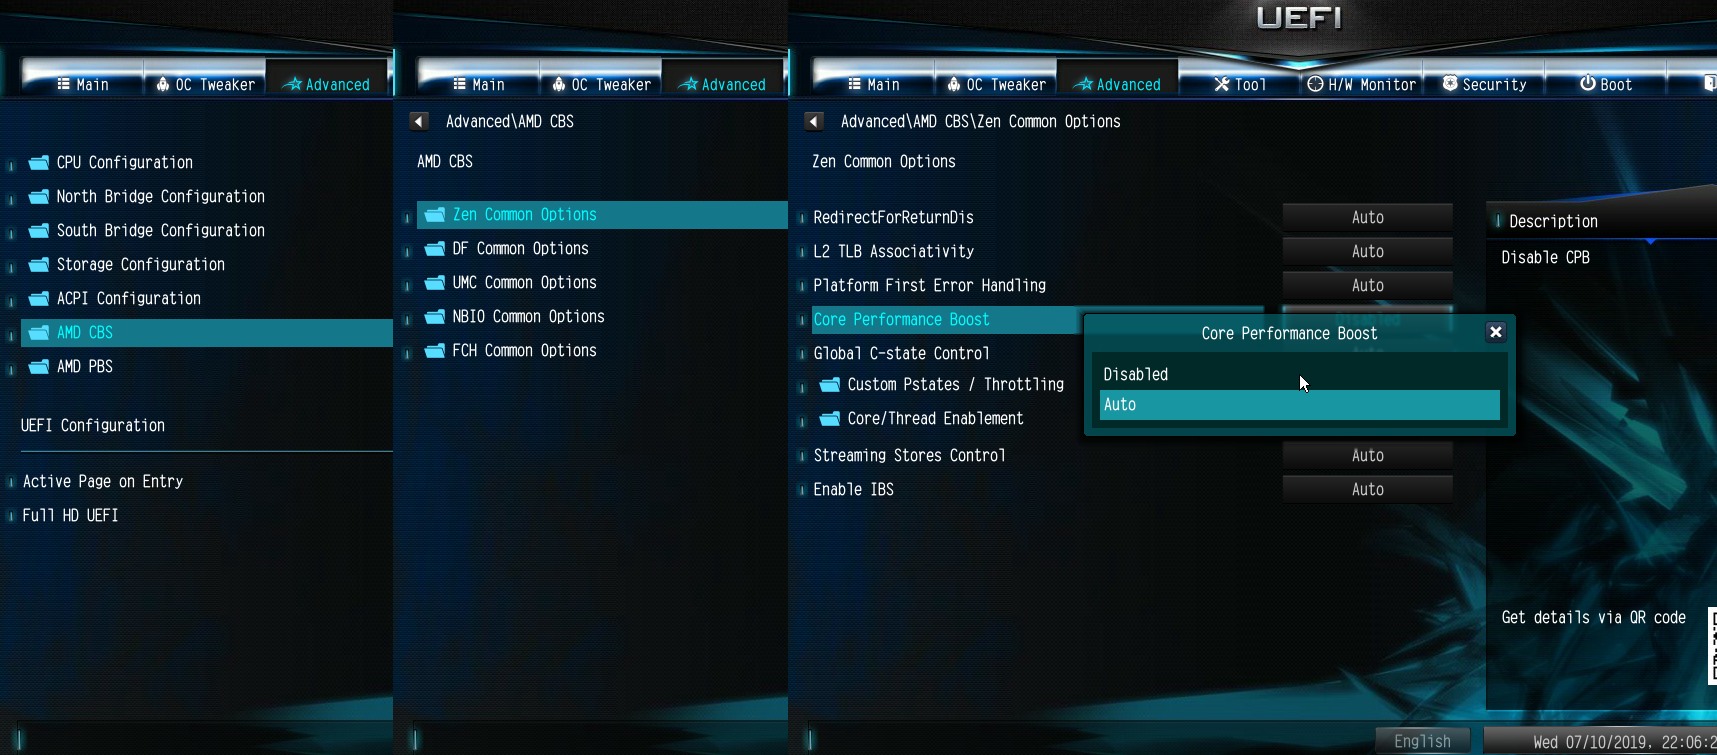Click back arrow beside Advanced\AMD CBS path

[x=419, y=121]
